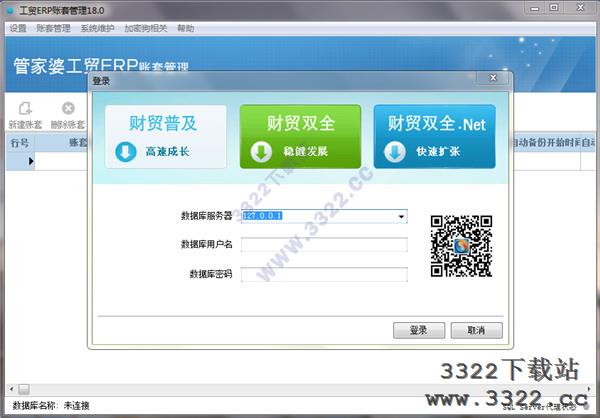Click 数据库名称: 未连接 status text
Viewport: 600px width, 418px height.
(x=51, y=406)
